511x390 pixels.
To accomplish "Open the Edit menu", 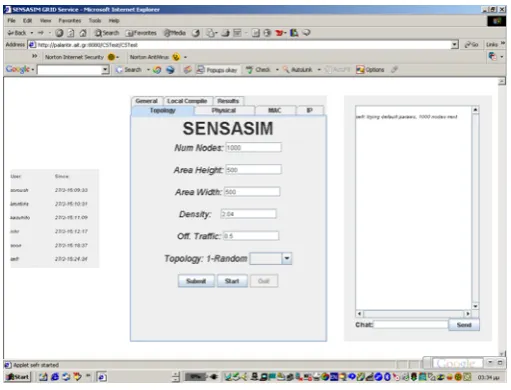I will pyautogui.click(x=27, y=21).
